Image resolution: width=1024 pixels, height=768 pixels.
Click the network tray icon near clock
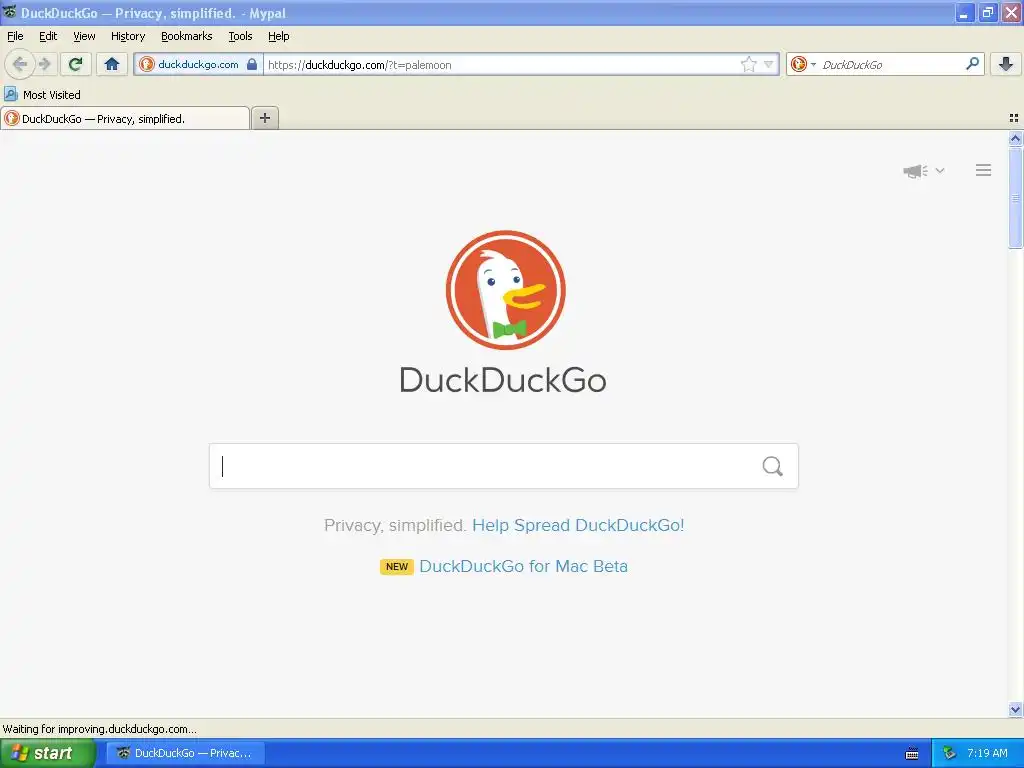click(950, 753)
